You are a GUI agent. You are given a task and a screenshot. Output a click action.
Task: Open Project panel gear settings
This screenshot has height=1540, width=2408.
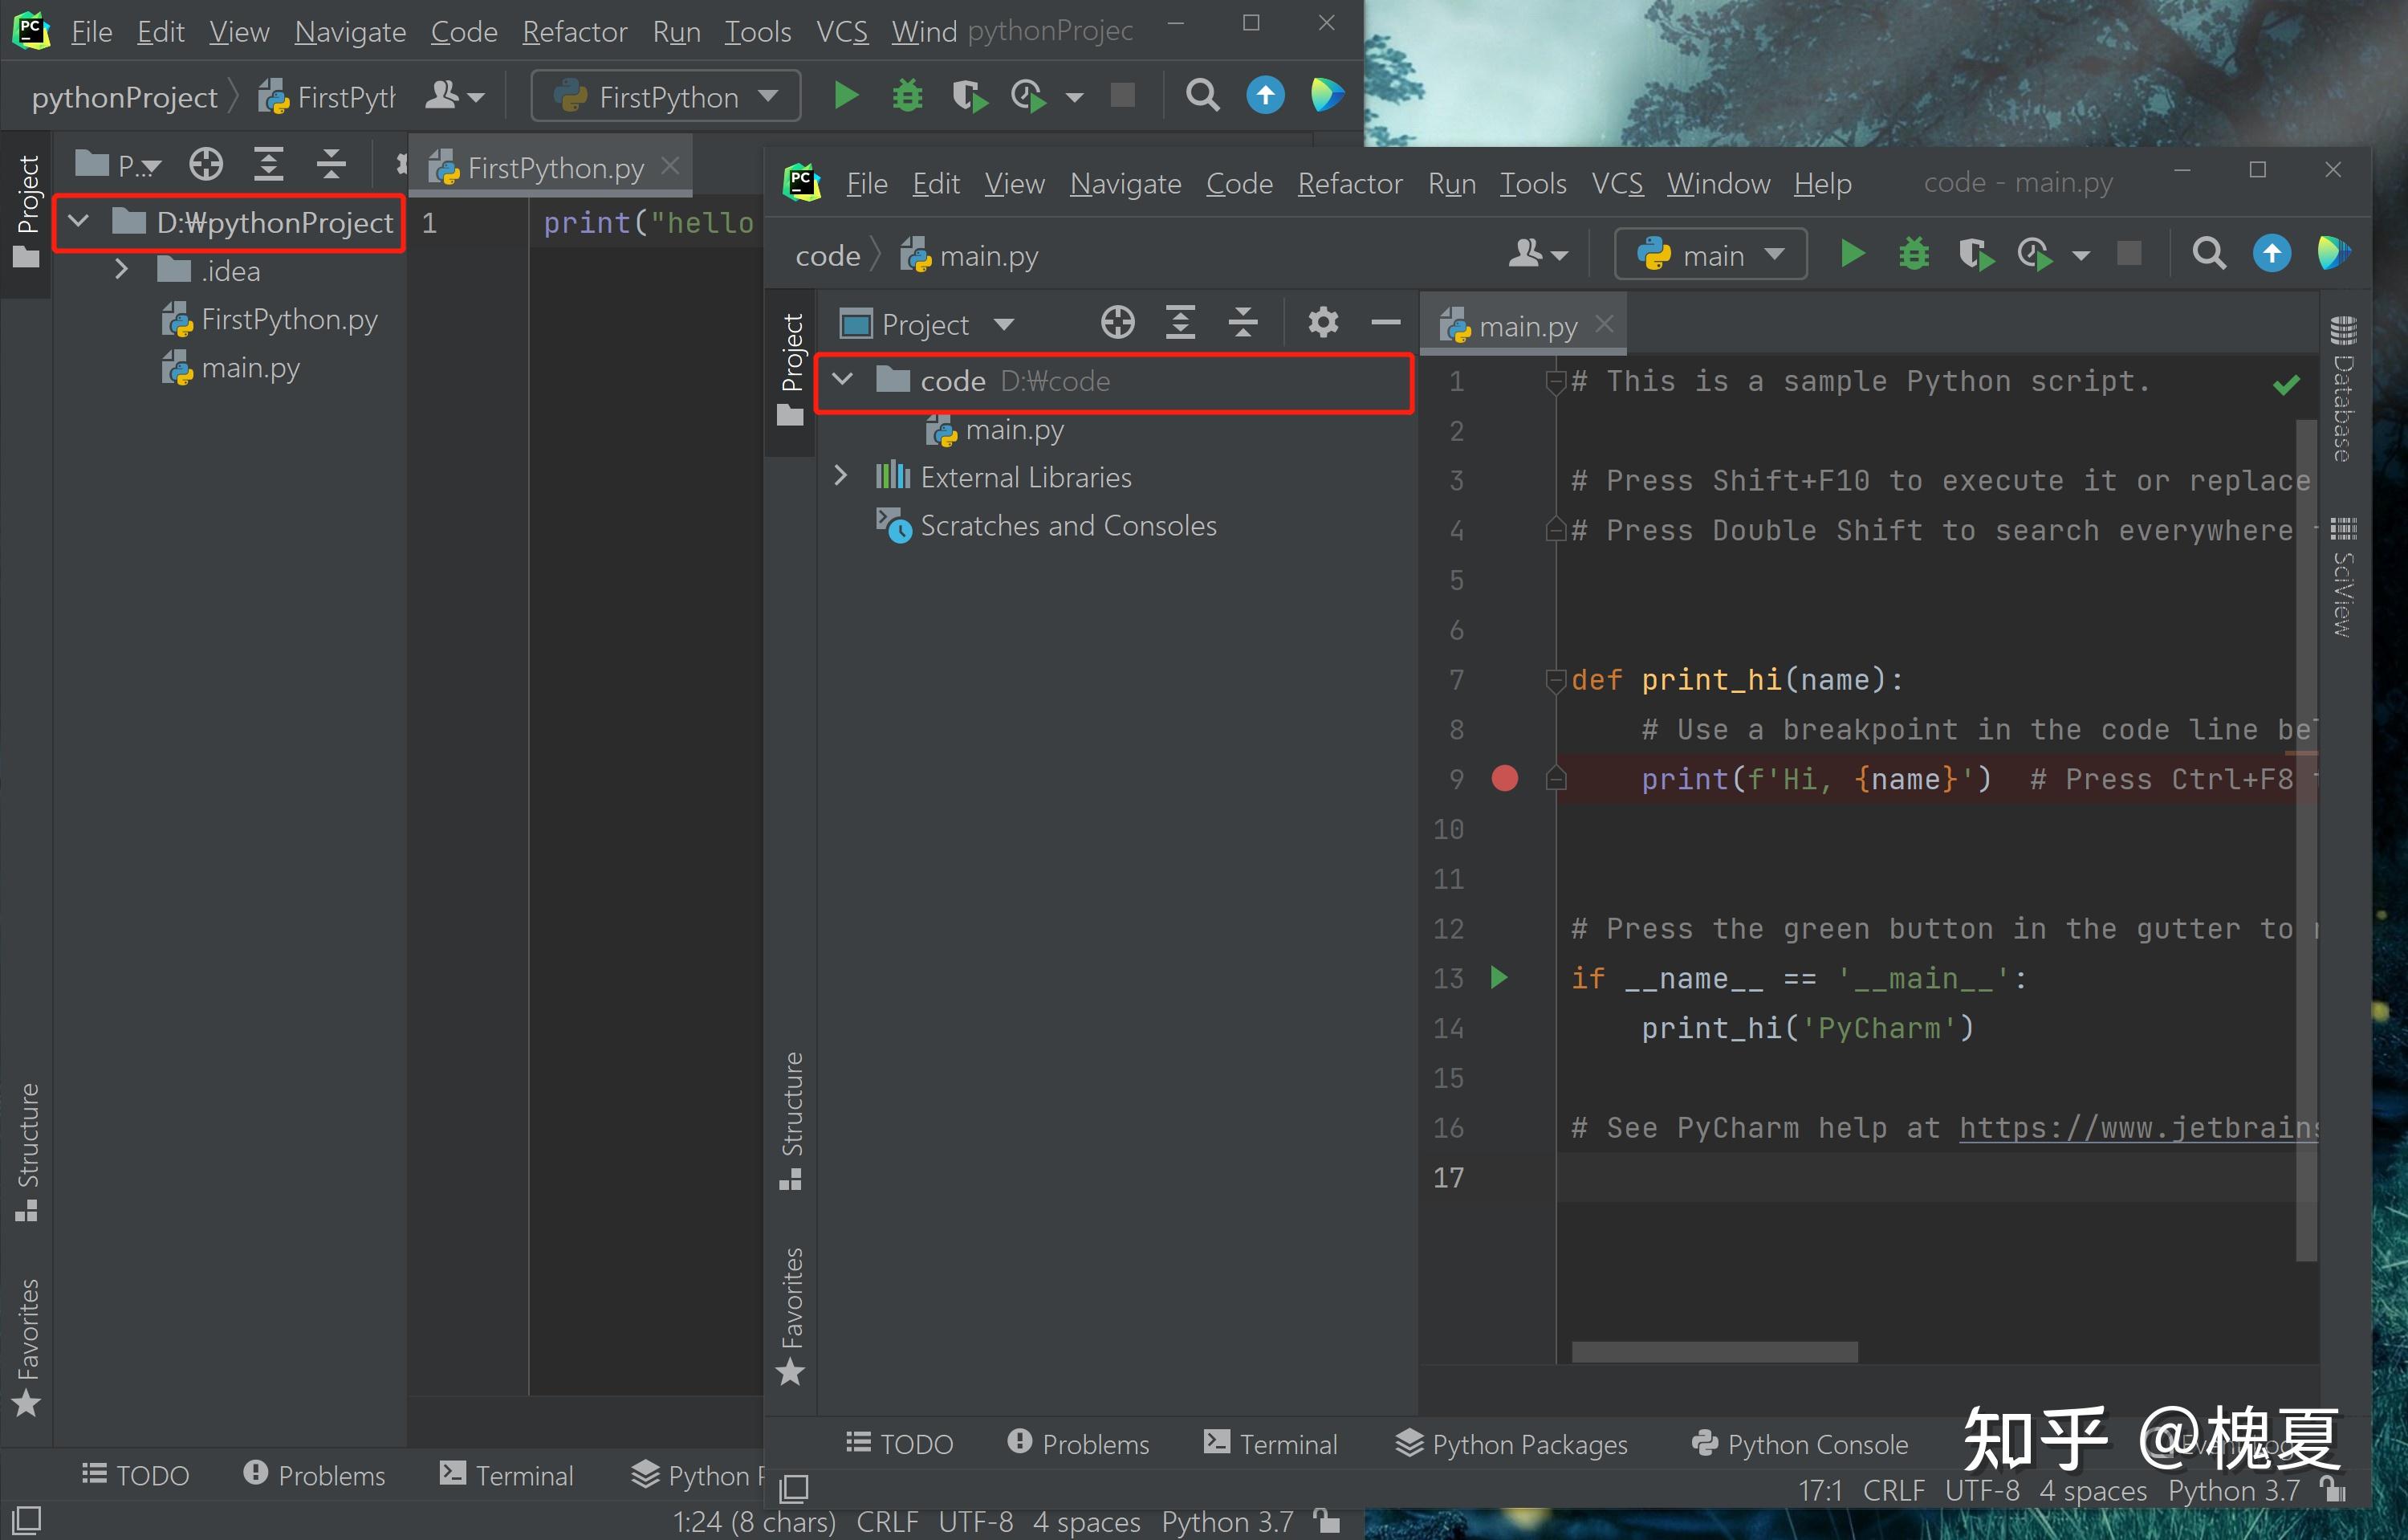(x=1322, y=322)
